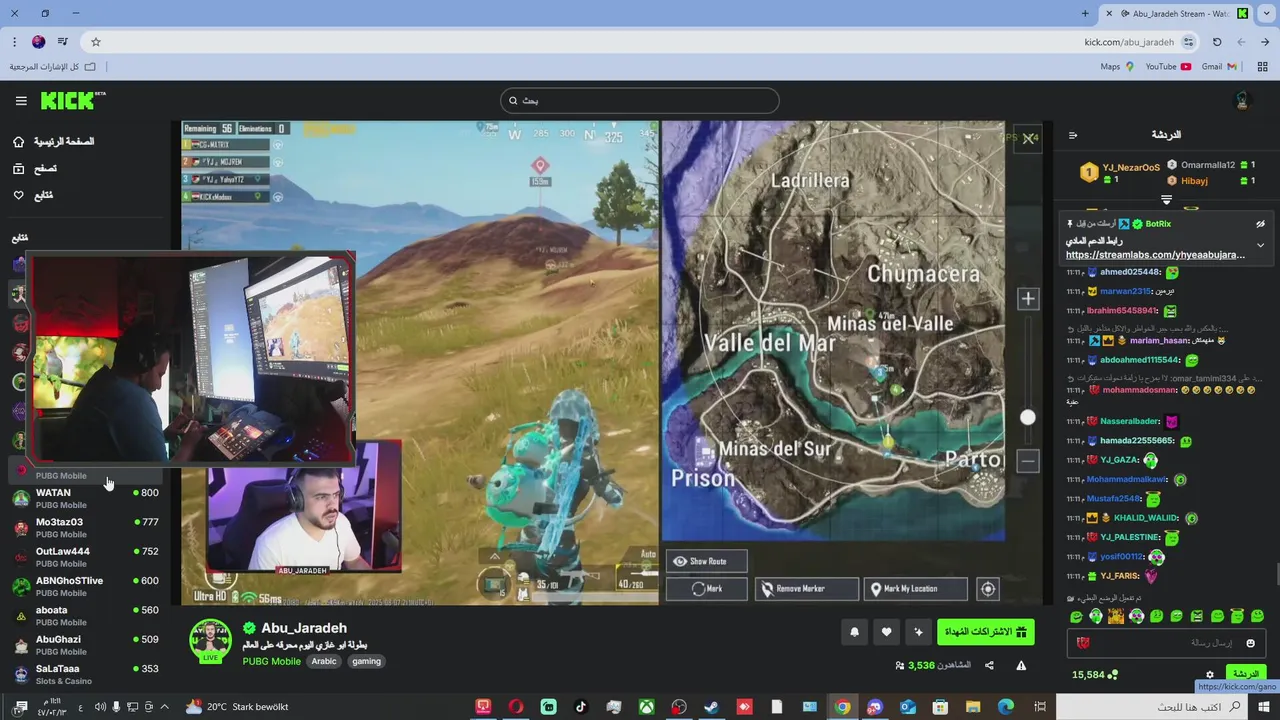Open Mo3taz03 channel in sidebar
This screenshot has width=1280, height=720.
pyautogui.click(x=86, y=527)
